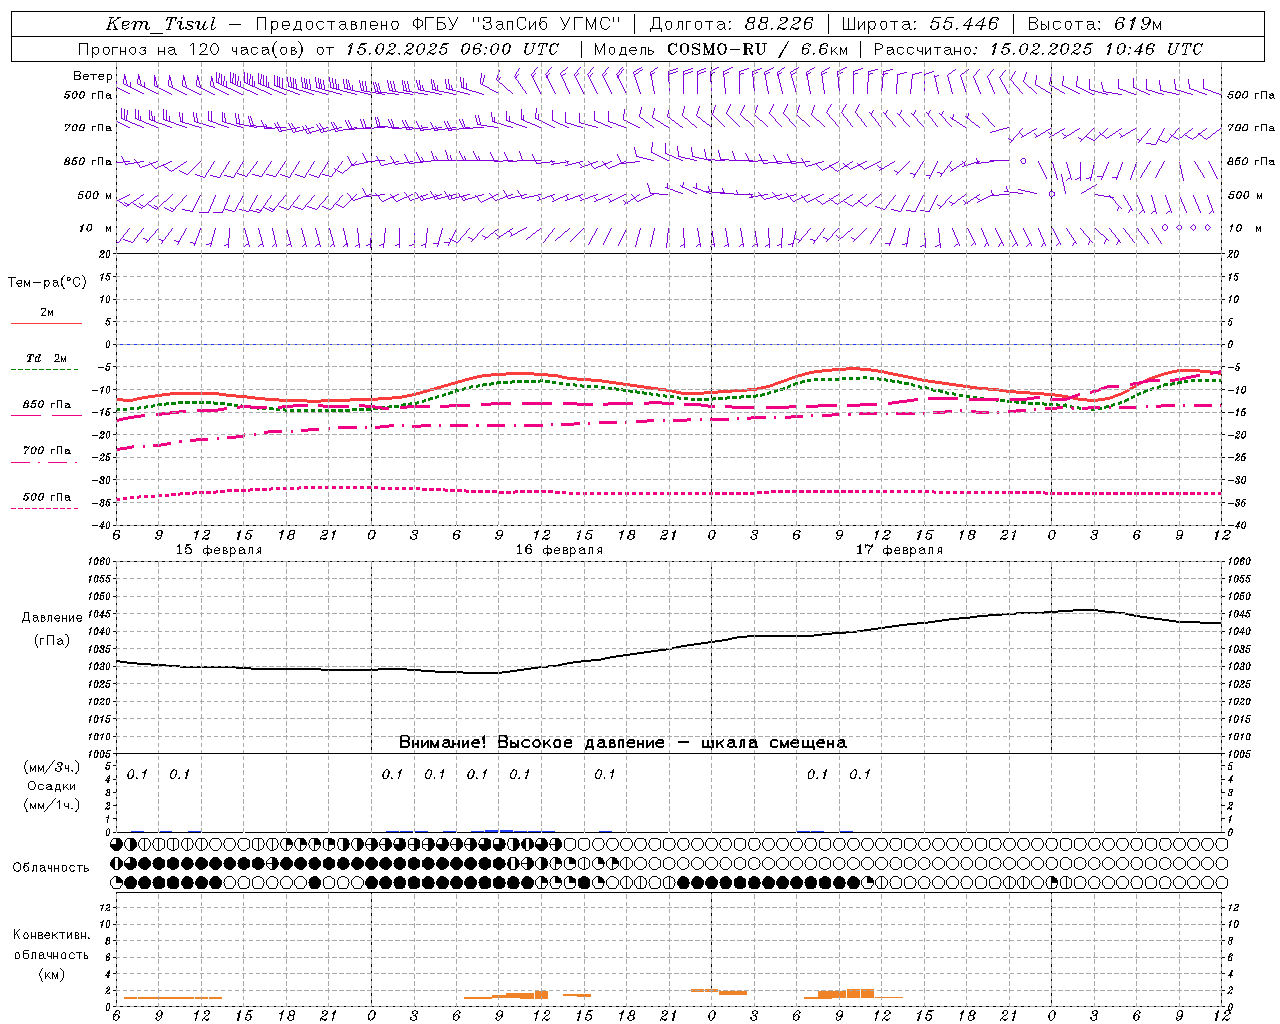Click the warning Внимание! Высокое давление — шкала смещена

click(x=622, y=742)
